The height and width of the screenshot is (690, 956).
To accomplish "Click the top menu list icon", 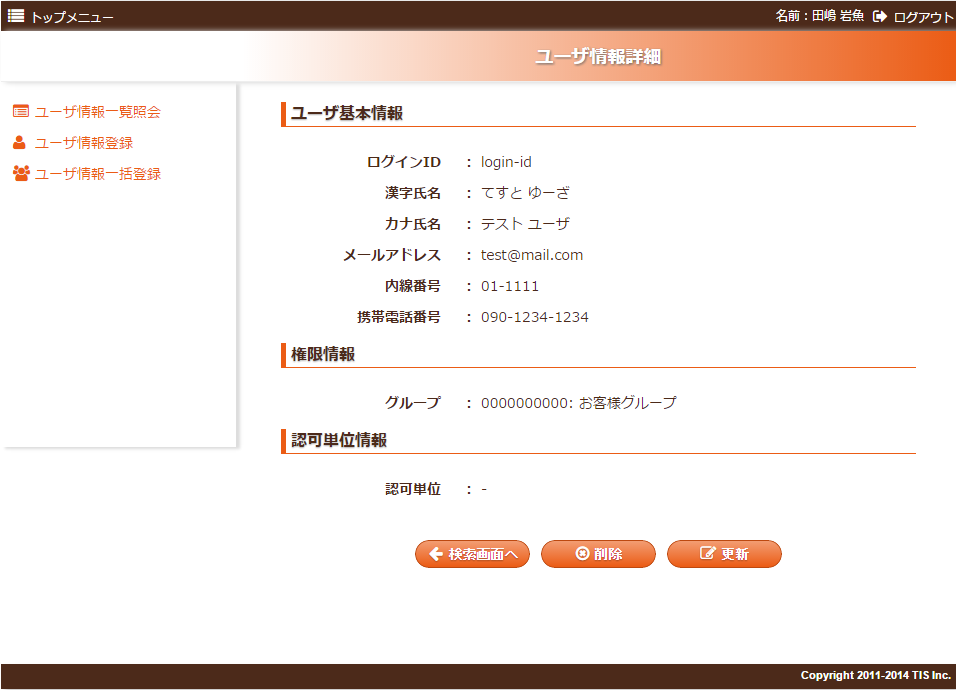I will click(x=16, y=16).
